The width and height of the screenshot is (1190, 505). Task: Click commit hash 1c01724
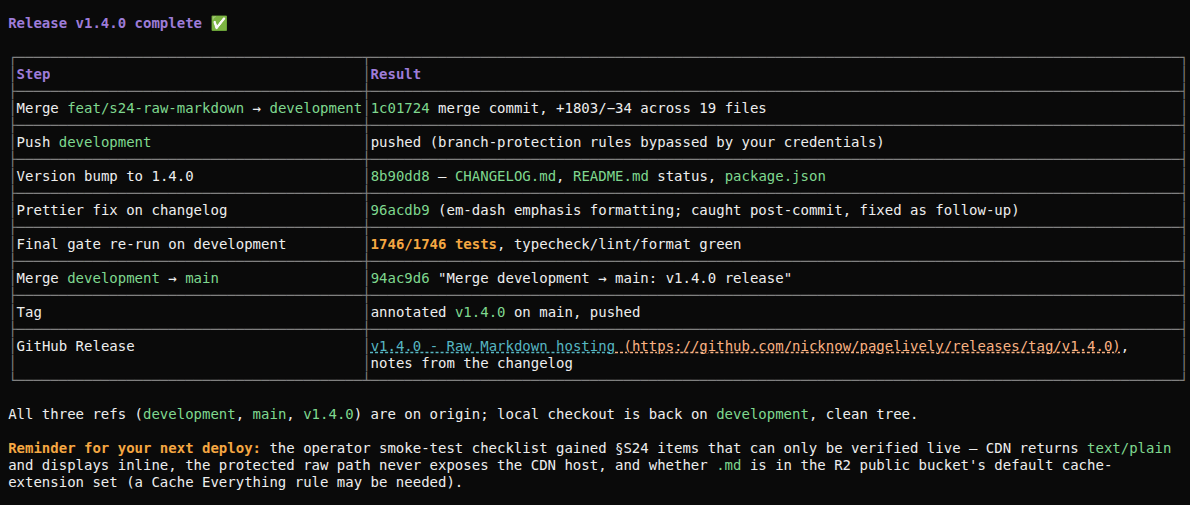coord(400,109)
